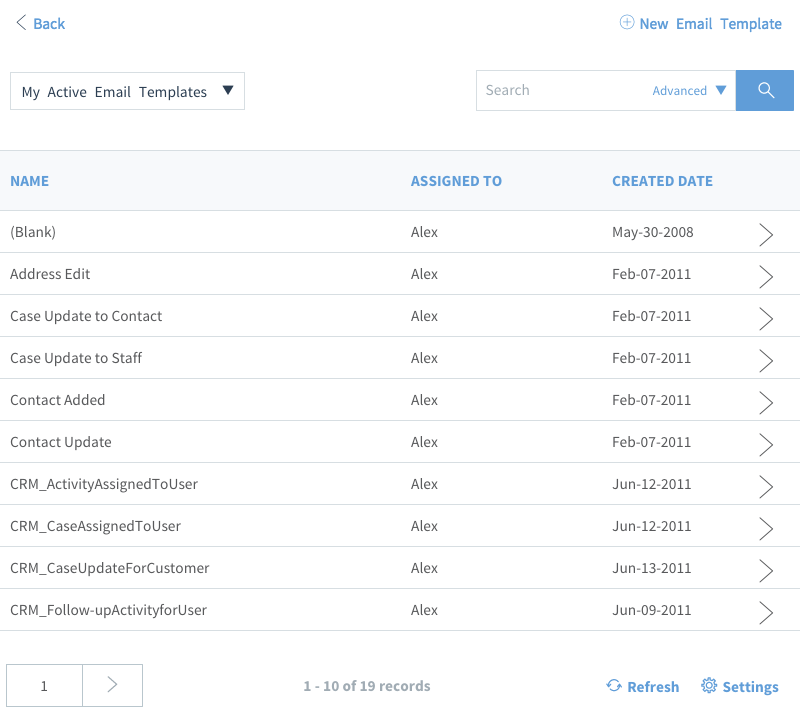Sort by the ASSIGNED TO column header
800x714 pixels.
point(456,181)
